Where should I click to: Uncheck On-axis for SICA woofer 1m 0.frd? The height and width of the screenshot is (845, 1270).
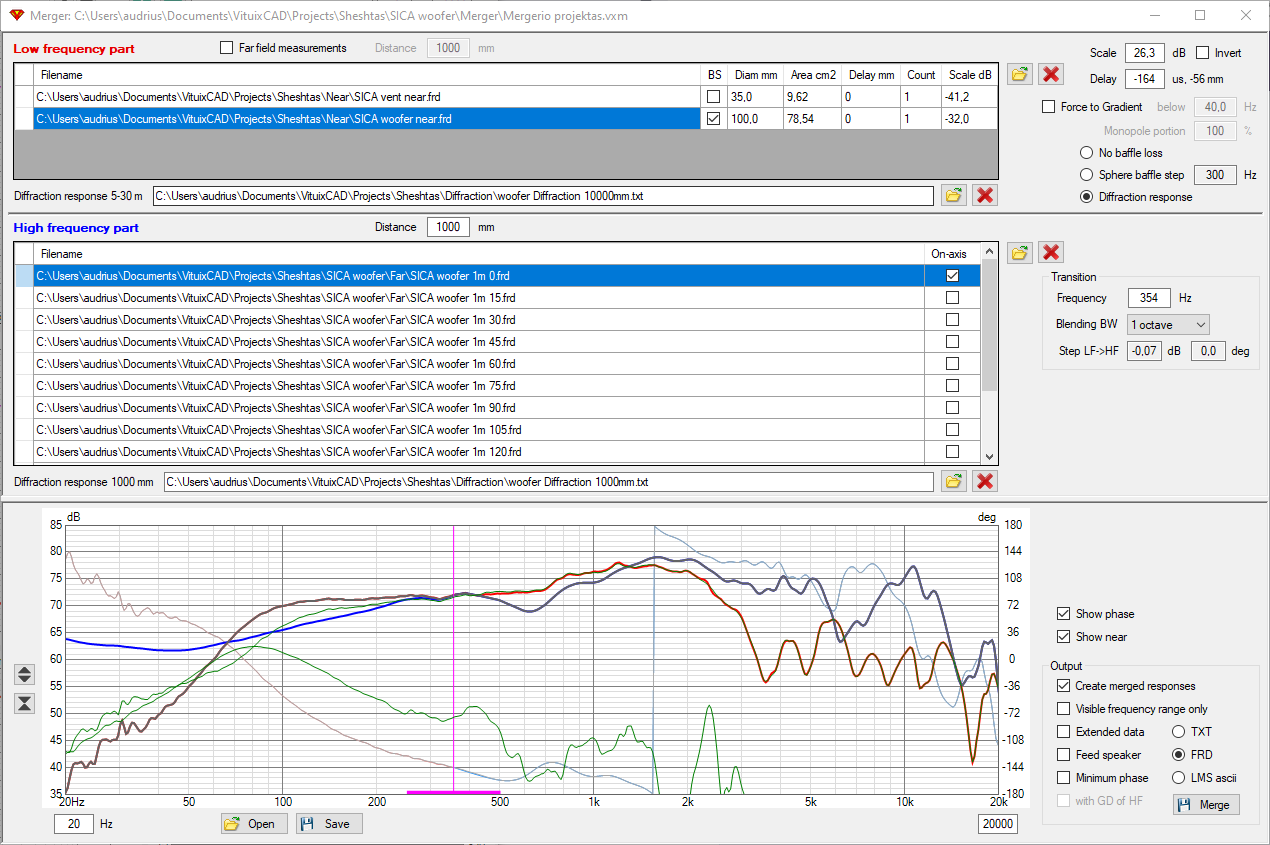tap(952, 275)
